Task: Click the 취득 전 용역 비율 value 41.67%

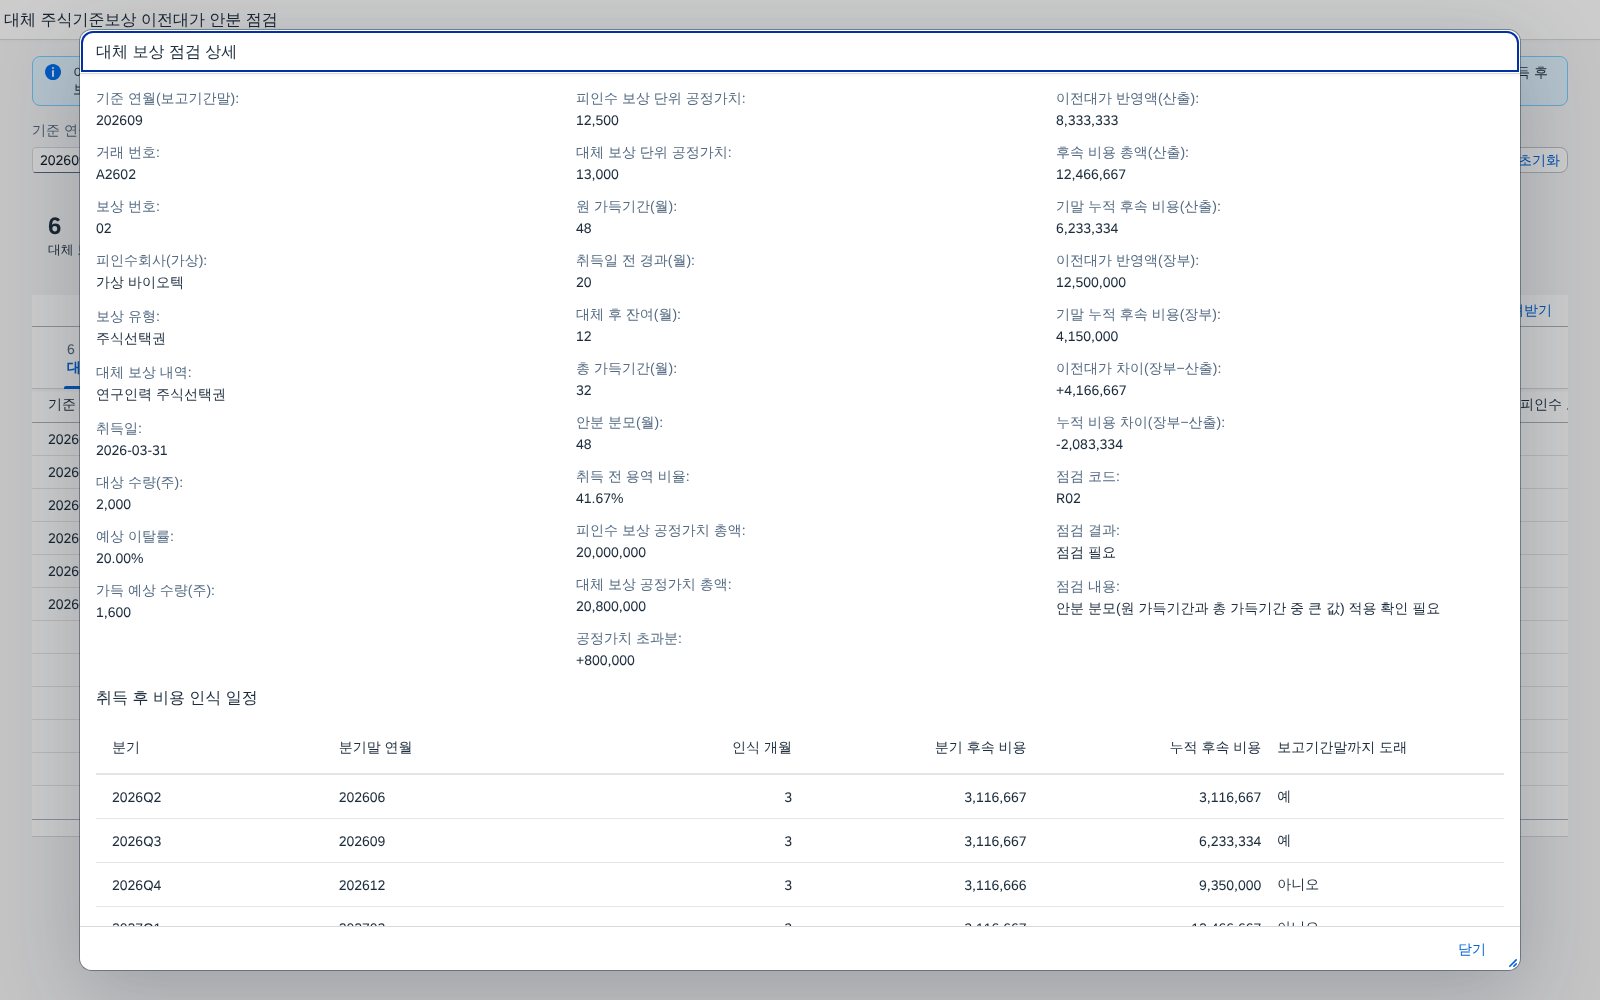Action: tap(600, 498)
